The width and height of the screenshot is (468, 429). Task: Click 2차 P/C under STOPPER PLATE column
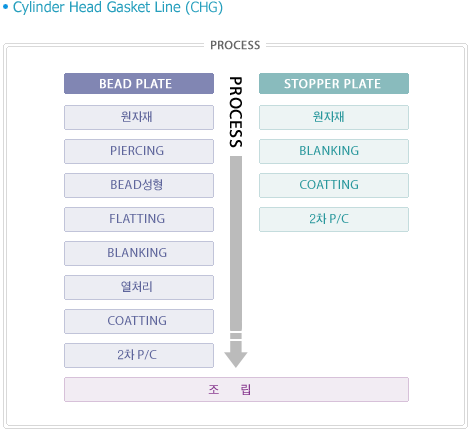point(334,219)
